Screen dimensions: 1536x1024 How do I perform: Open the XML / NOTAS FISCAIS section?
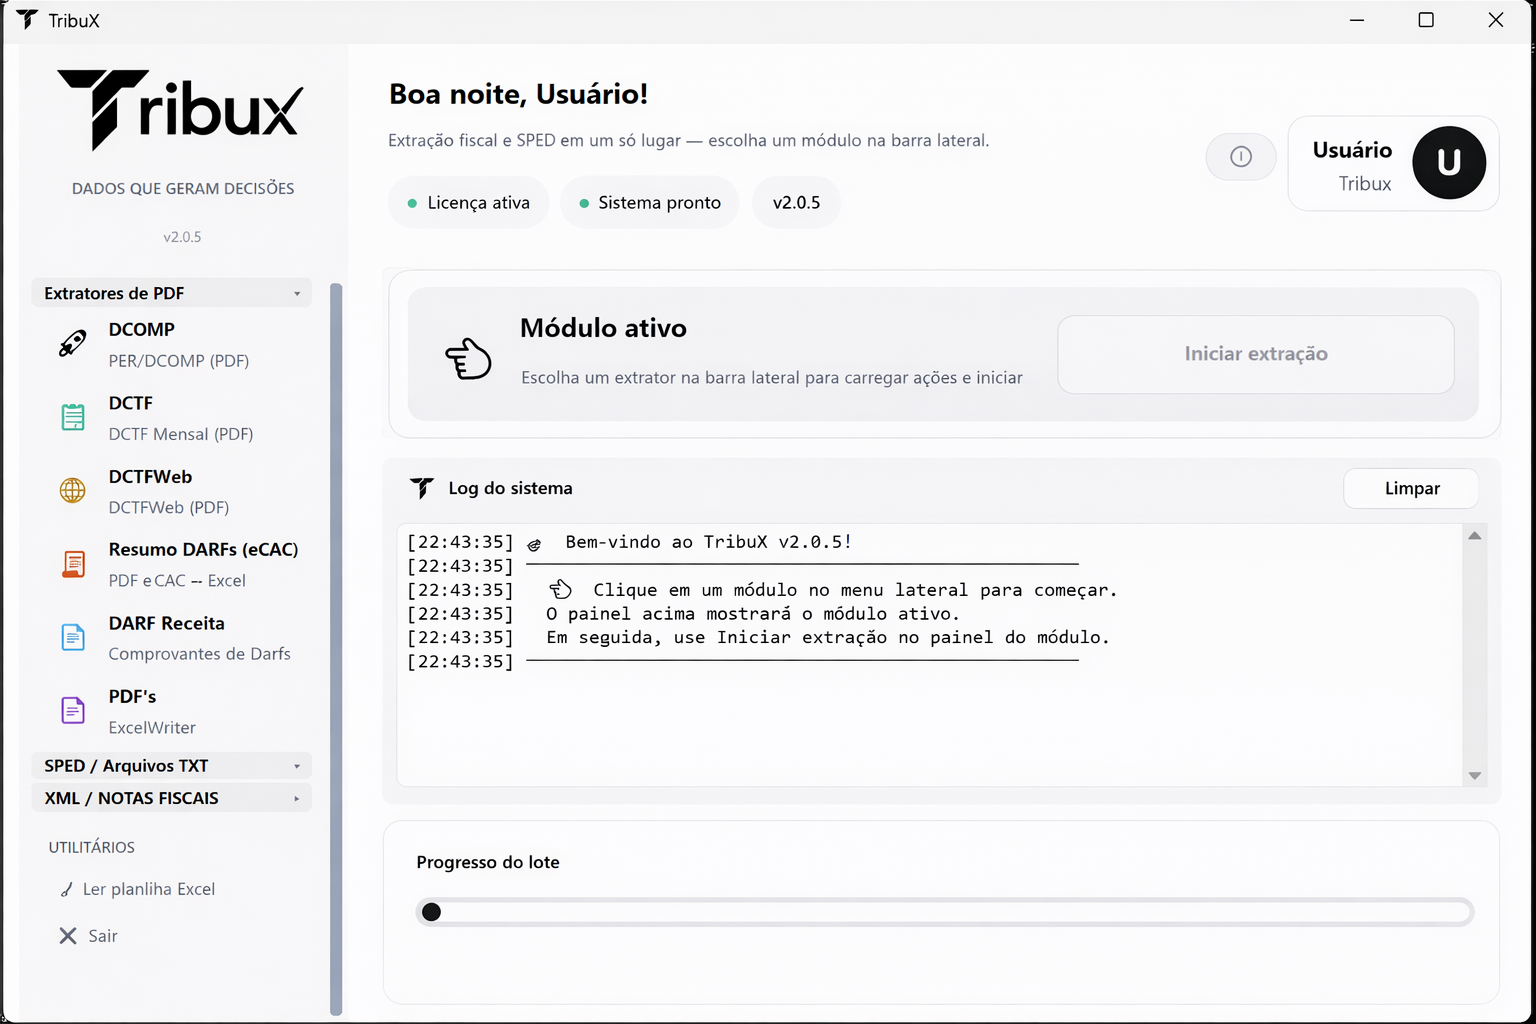coord(171,797)
